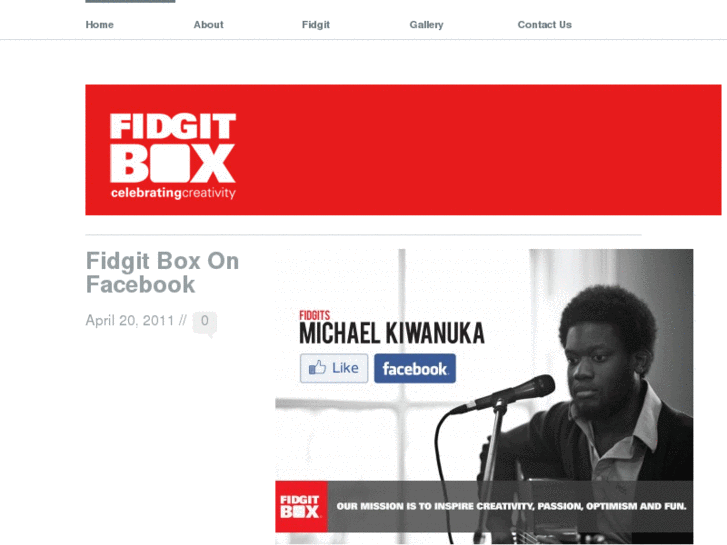
Task: Click the active tab indicator above Home
Action: pyautogui.click(x=130, y=1)
